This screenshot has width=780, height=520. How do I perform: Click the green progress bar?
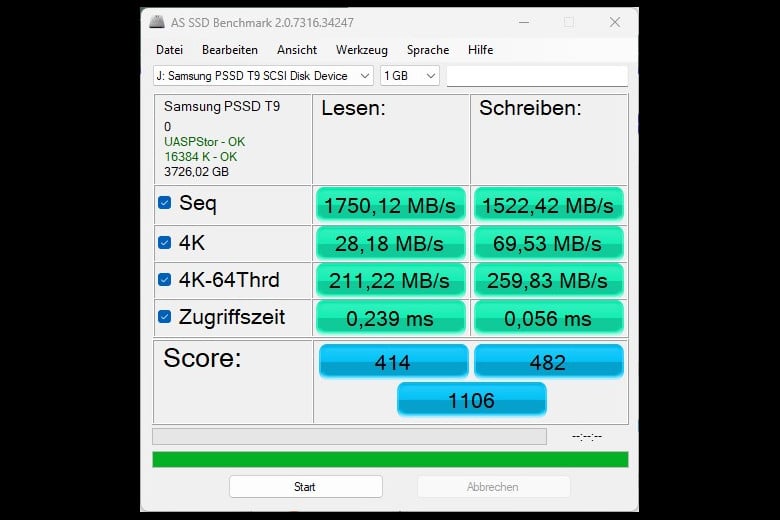[390, 459]
